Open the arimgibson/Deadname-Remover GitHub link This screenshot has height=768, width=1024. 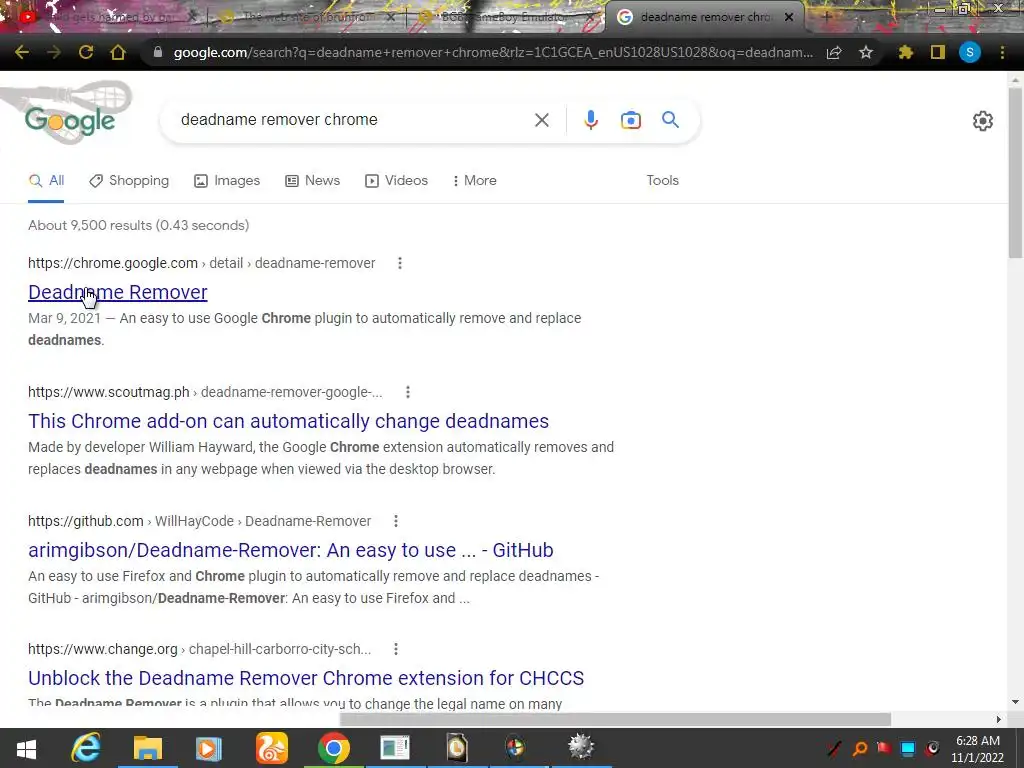291,550
